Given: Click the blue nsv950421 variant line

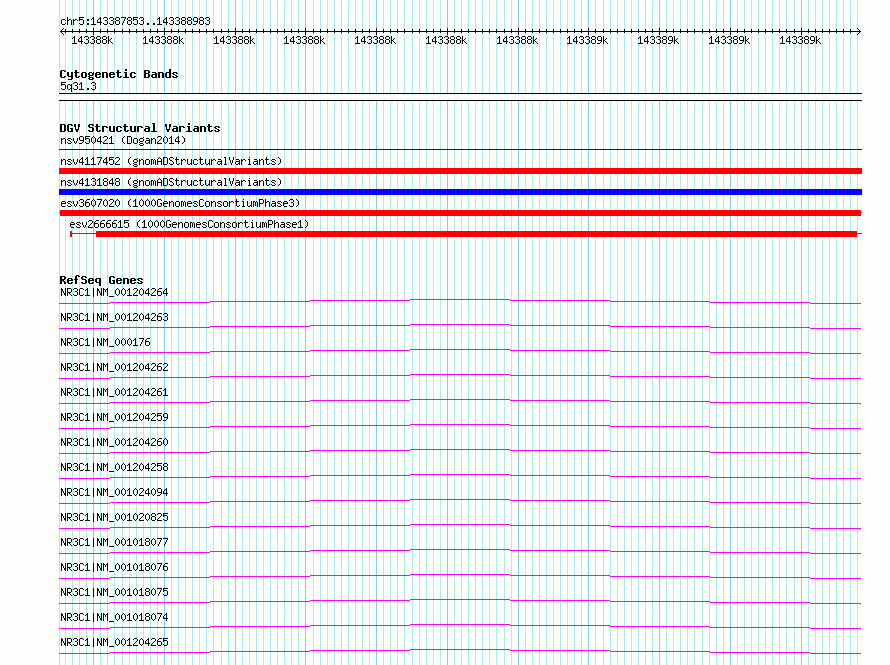Looking at the screenshot, I should point(460,150).
